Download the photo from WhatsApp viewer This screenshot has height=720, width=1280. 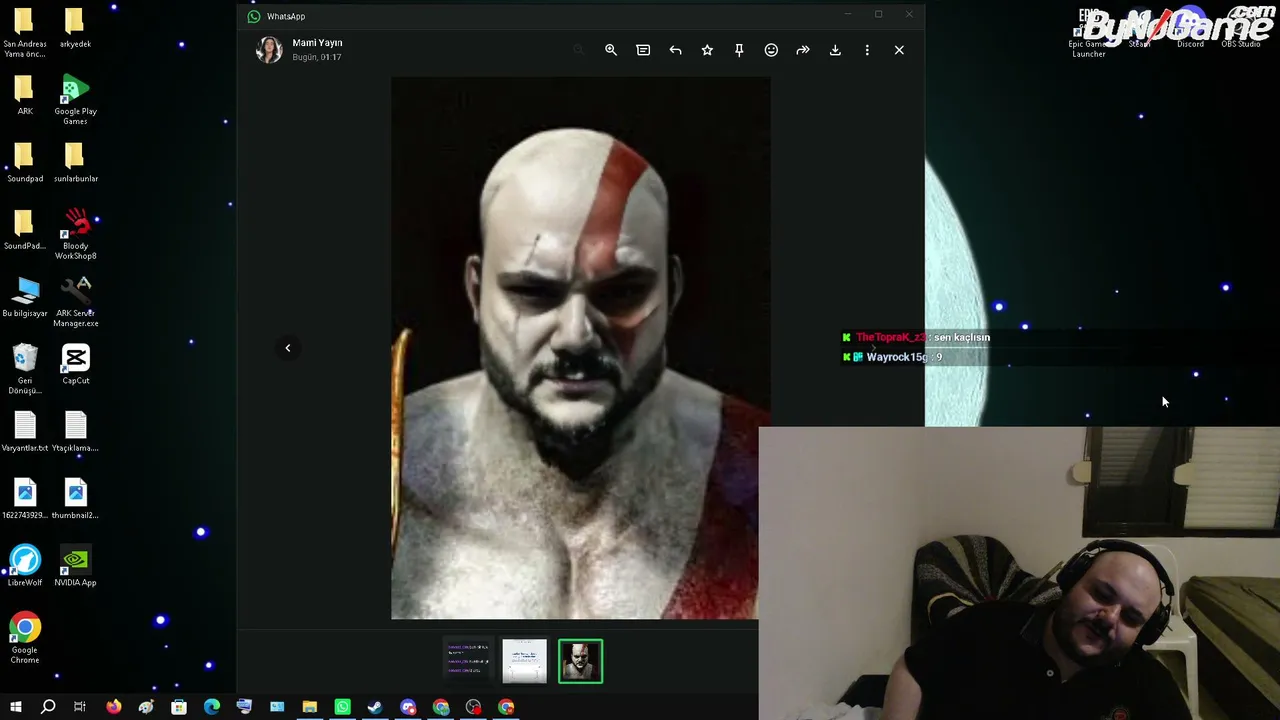(x=835, y=50)
